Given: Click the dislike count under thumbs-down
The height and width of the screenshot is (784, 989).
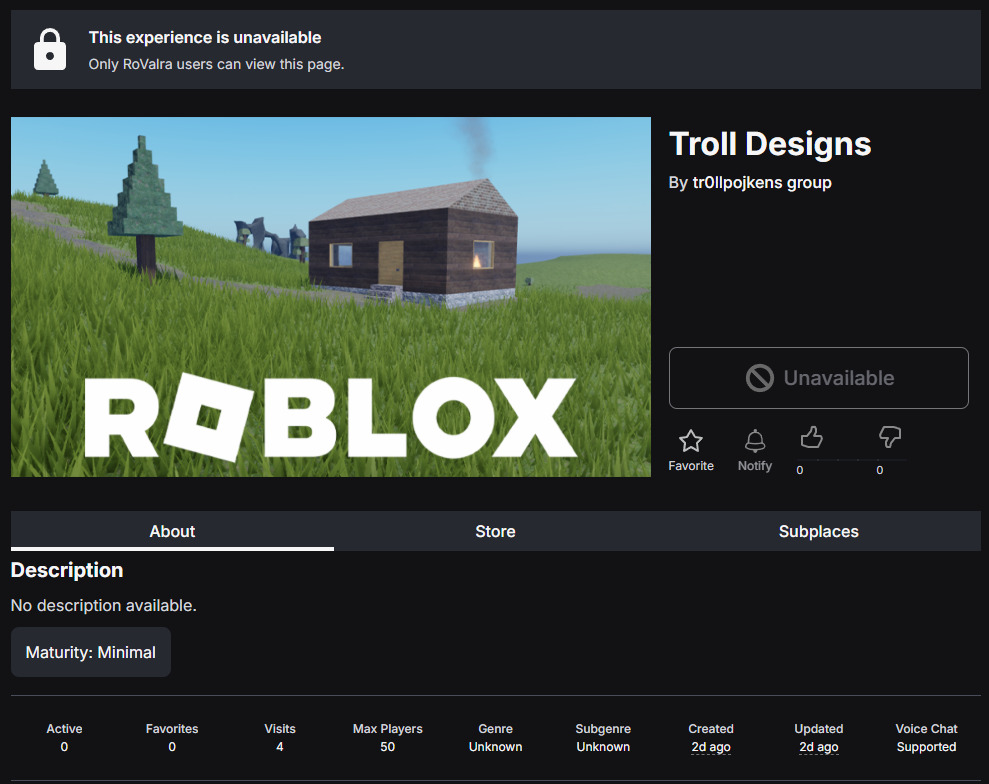Looking at the screenshot, I should [880, 471].
